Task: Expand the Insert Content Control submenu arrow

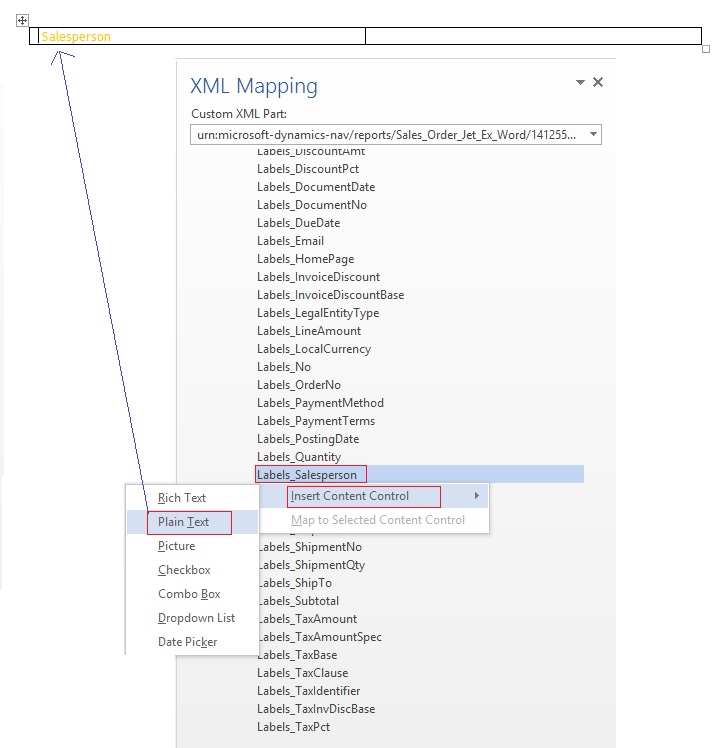Action: coord(476,496)
